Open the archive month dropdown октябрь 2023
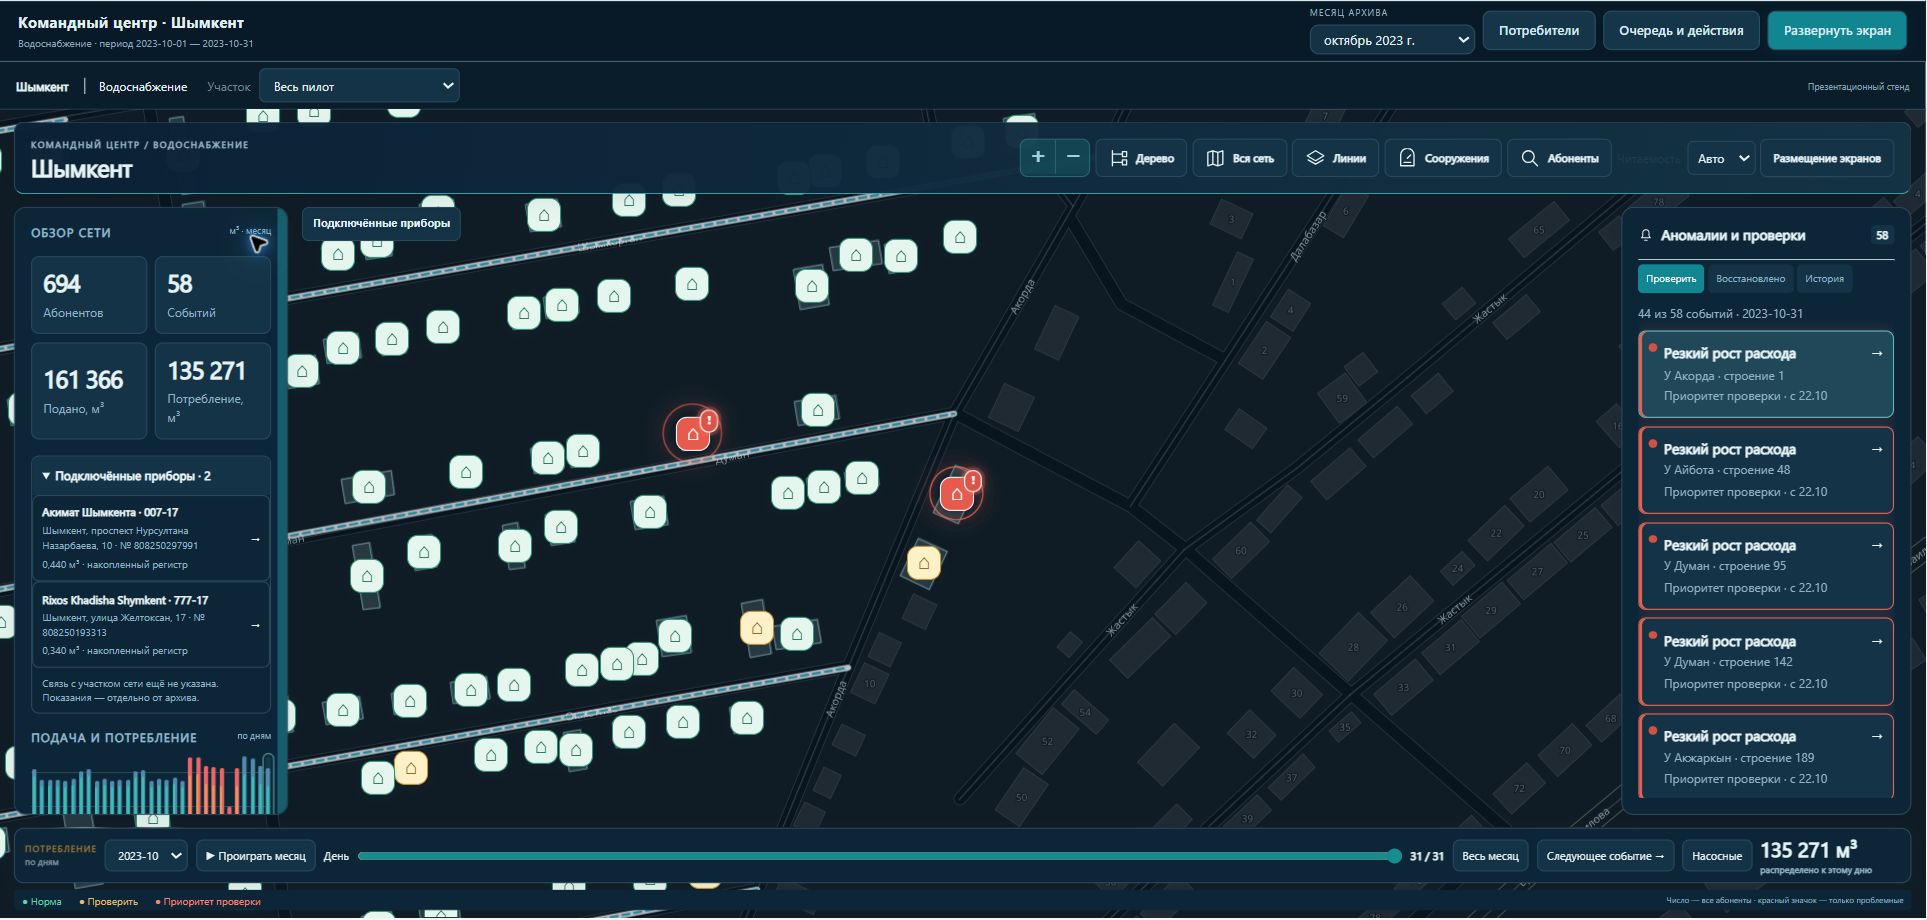The height and width of the screenshot is (920, 1927). tap(1392, 40)
